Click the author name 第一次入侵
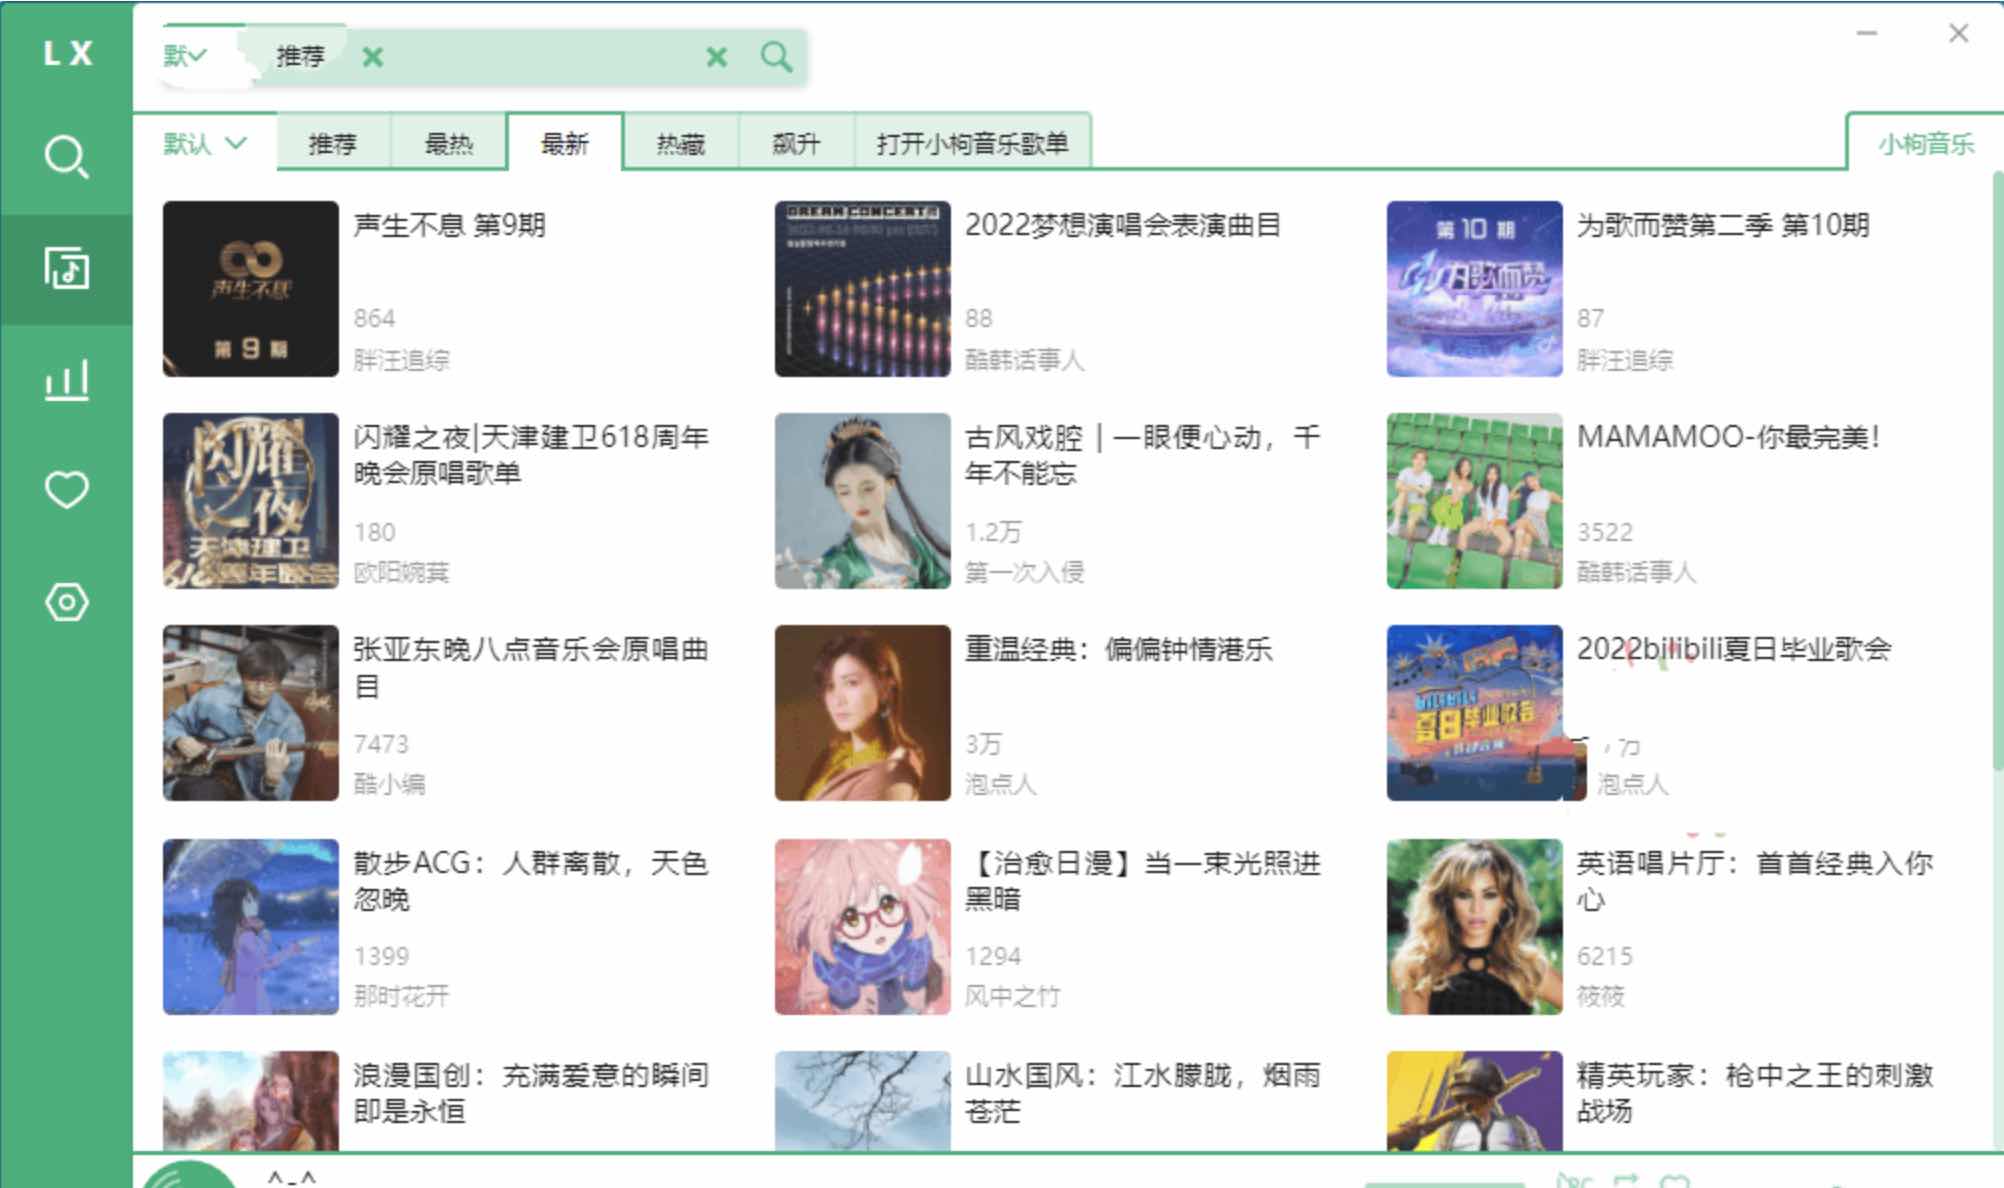 coord(1024,572)
